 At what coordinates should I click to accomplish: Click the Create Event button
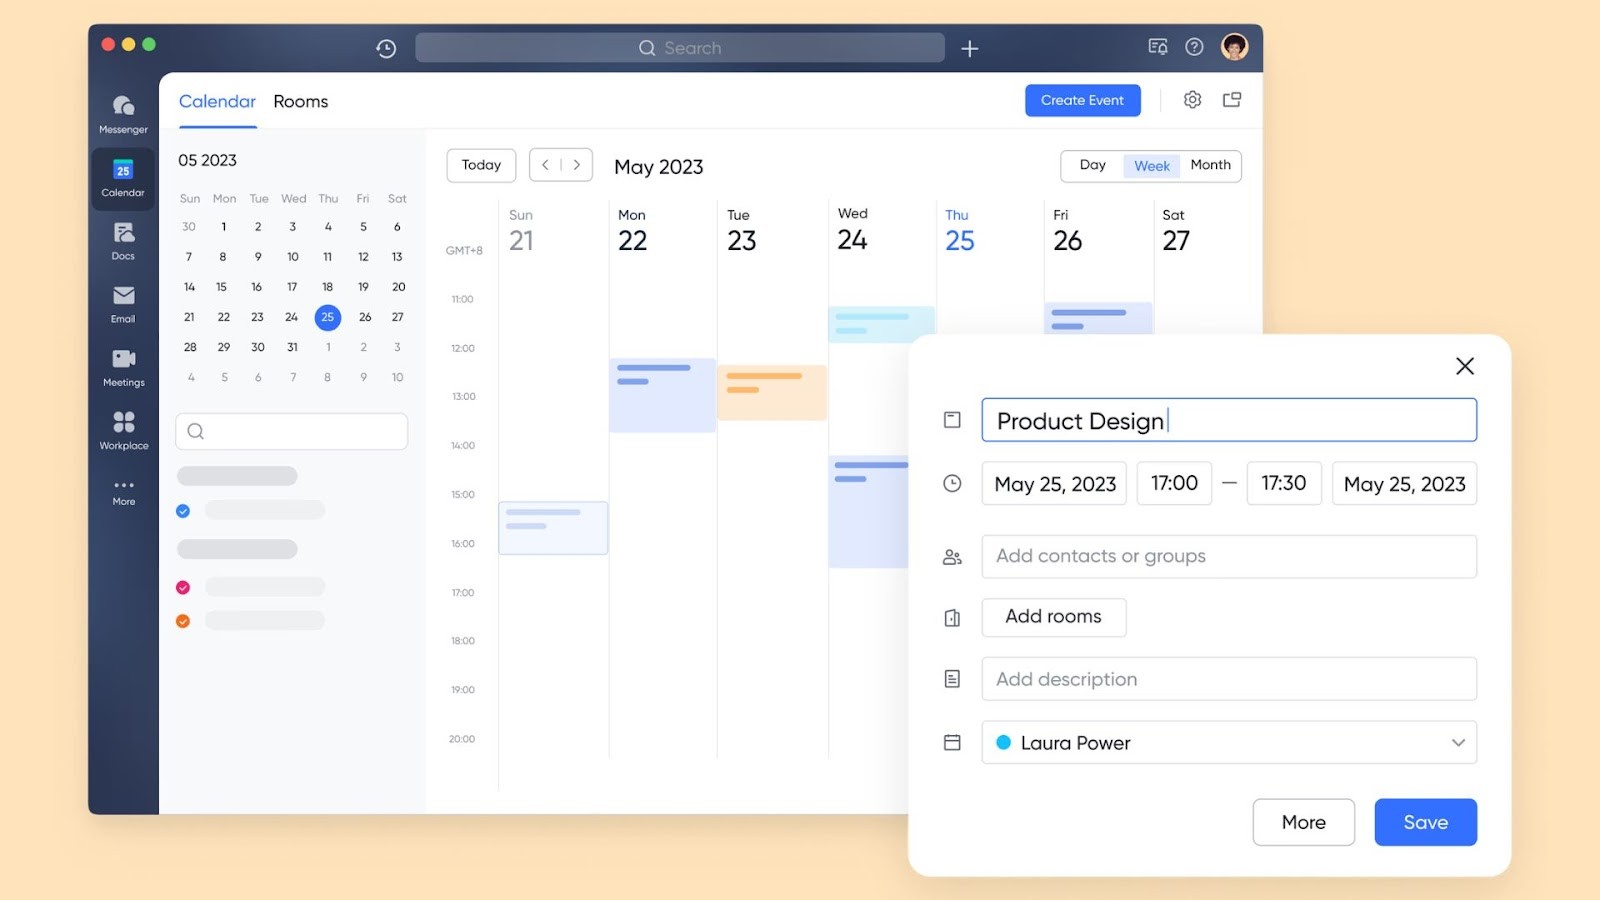pyautogui.click(x=1082, y=100)
